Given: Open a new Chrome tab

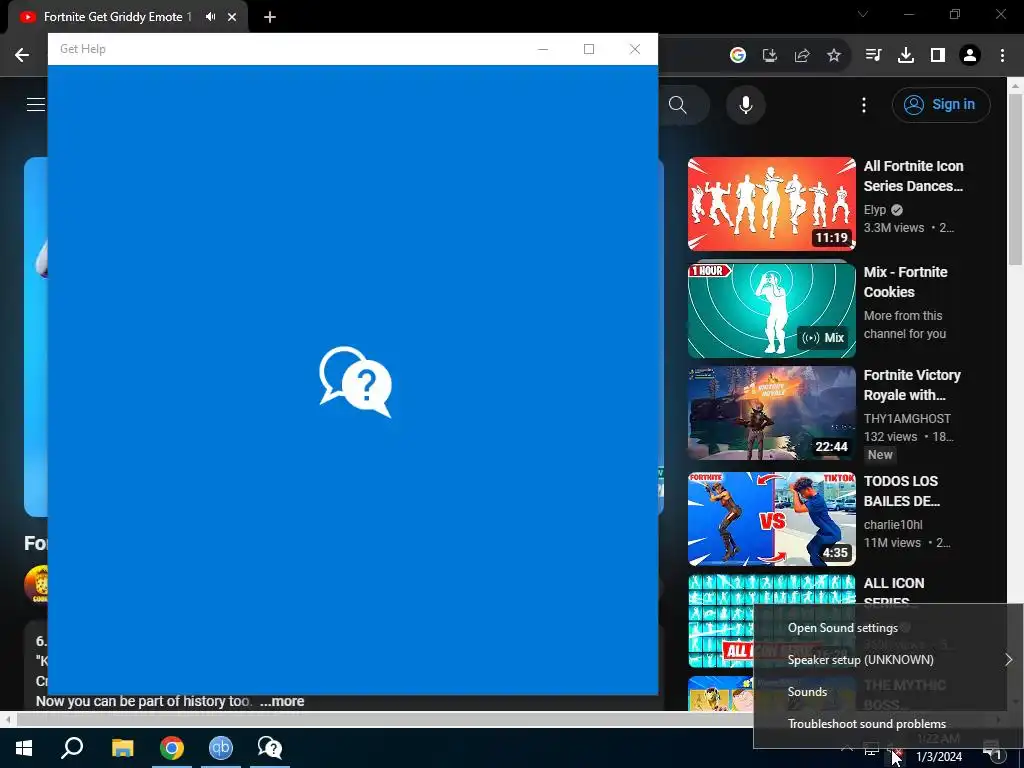Looking at the screenshot, I should (270, 17).
